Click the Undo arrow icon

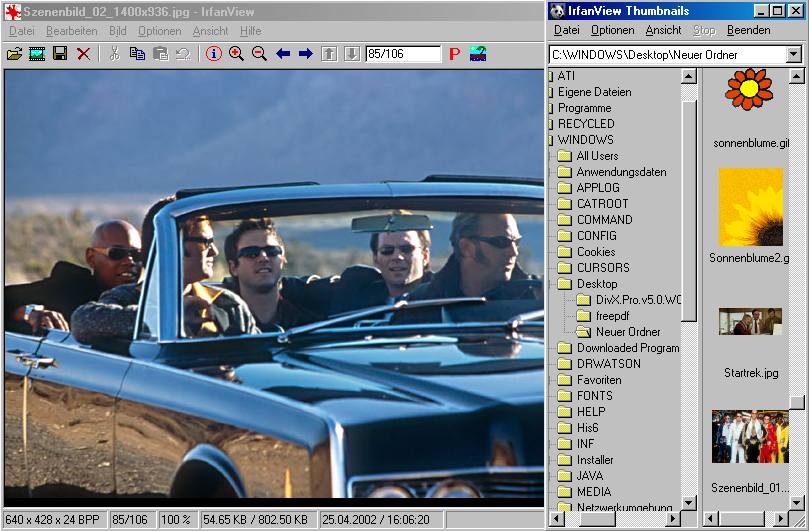coord(183,54)
